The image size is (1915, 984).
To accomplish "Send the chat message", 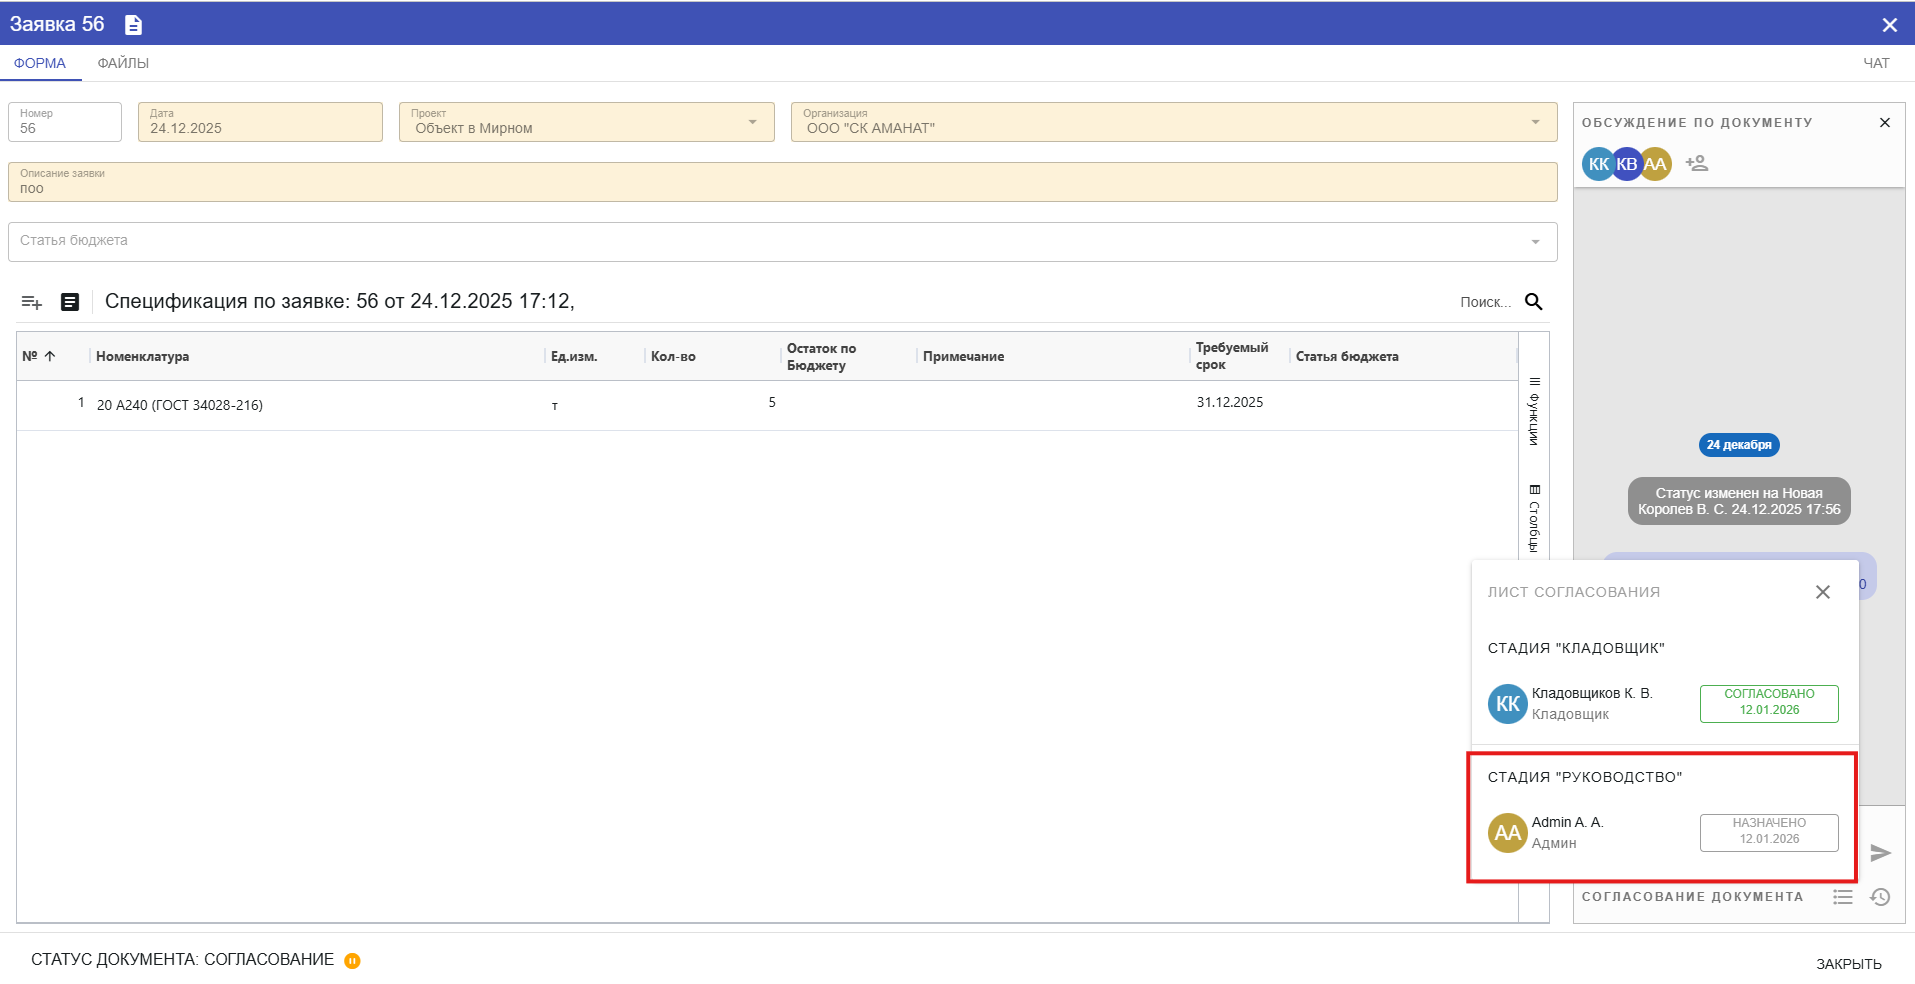I will [1880, 853].
